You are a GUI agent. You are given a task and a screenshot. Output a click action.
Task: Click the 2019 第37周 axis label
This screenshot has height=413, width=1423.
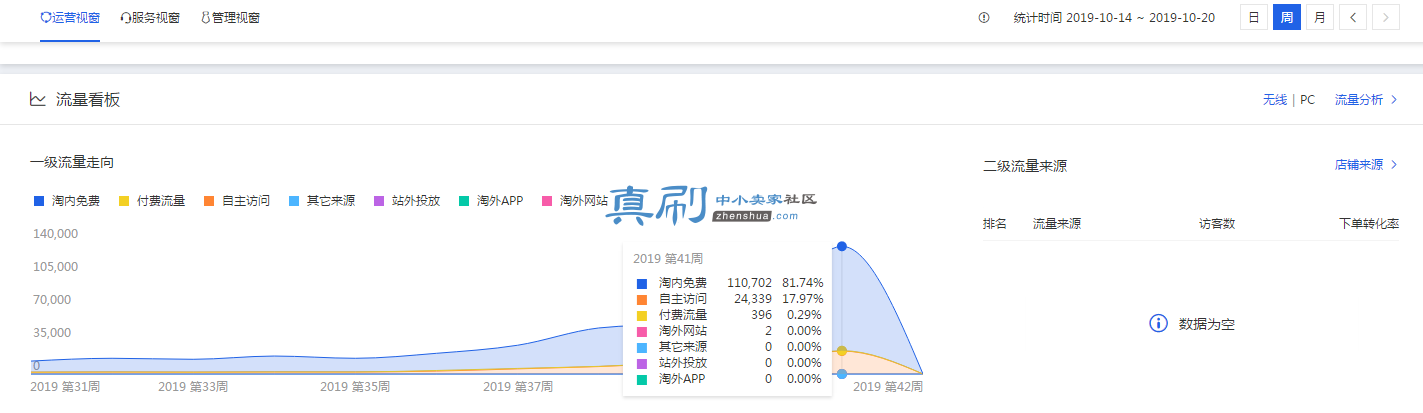(x=518, y=386)
